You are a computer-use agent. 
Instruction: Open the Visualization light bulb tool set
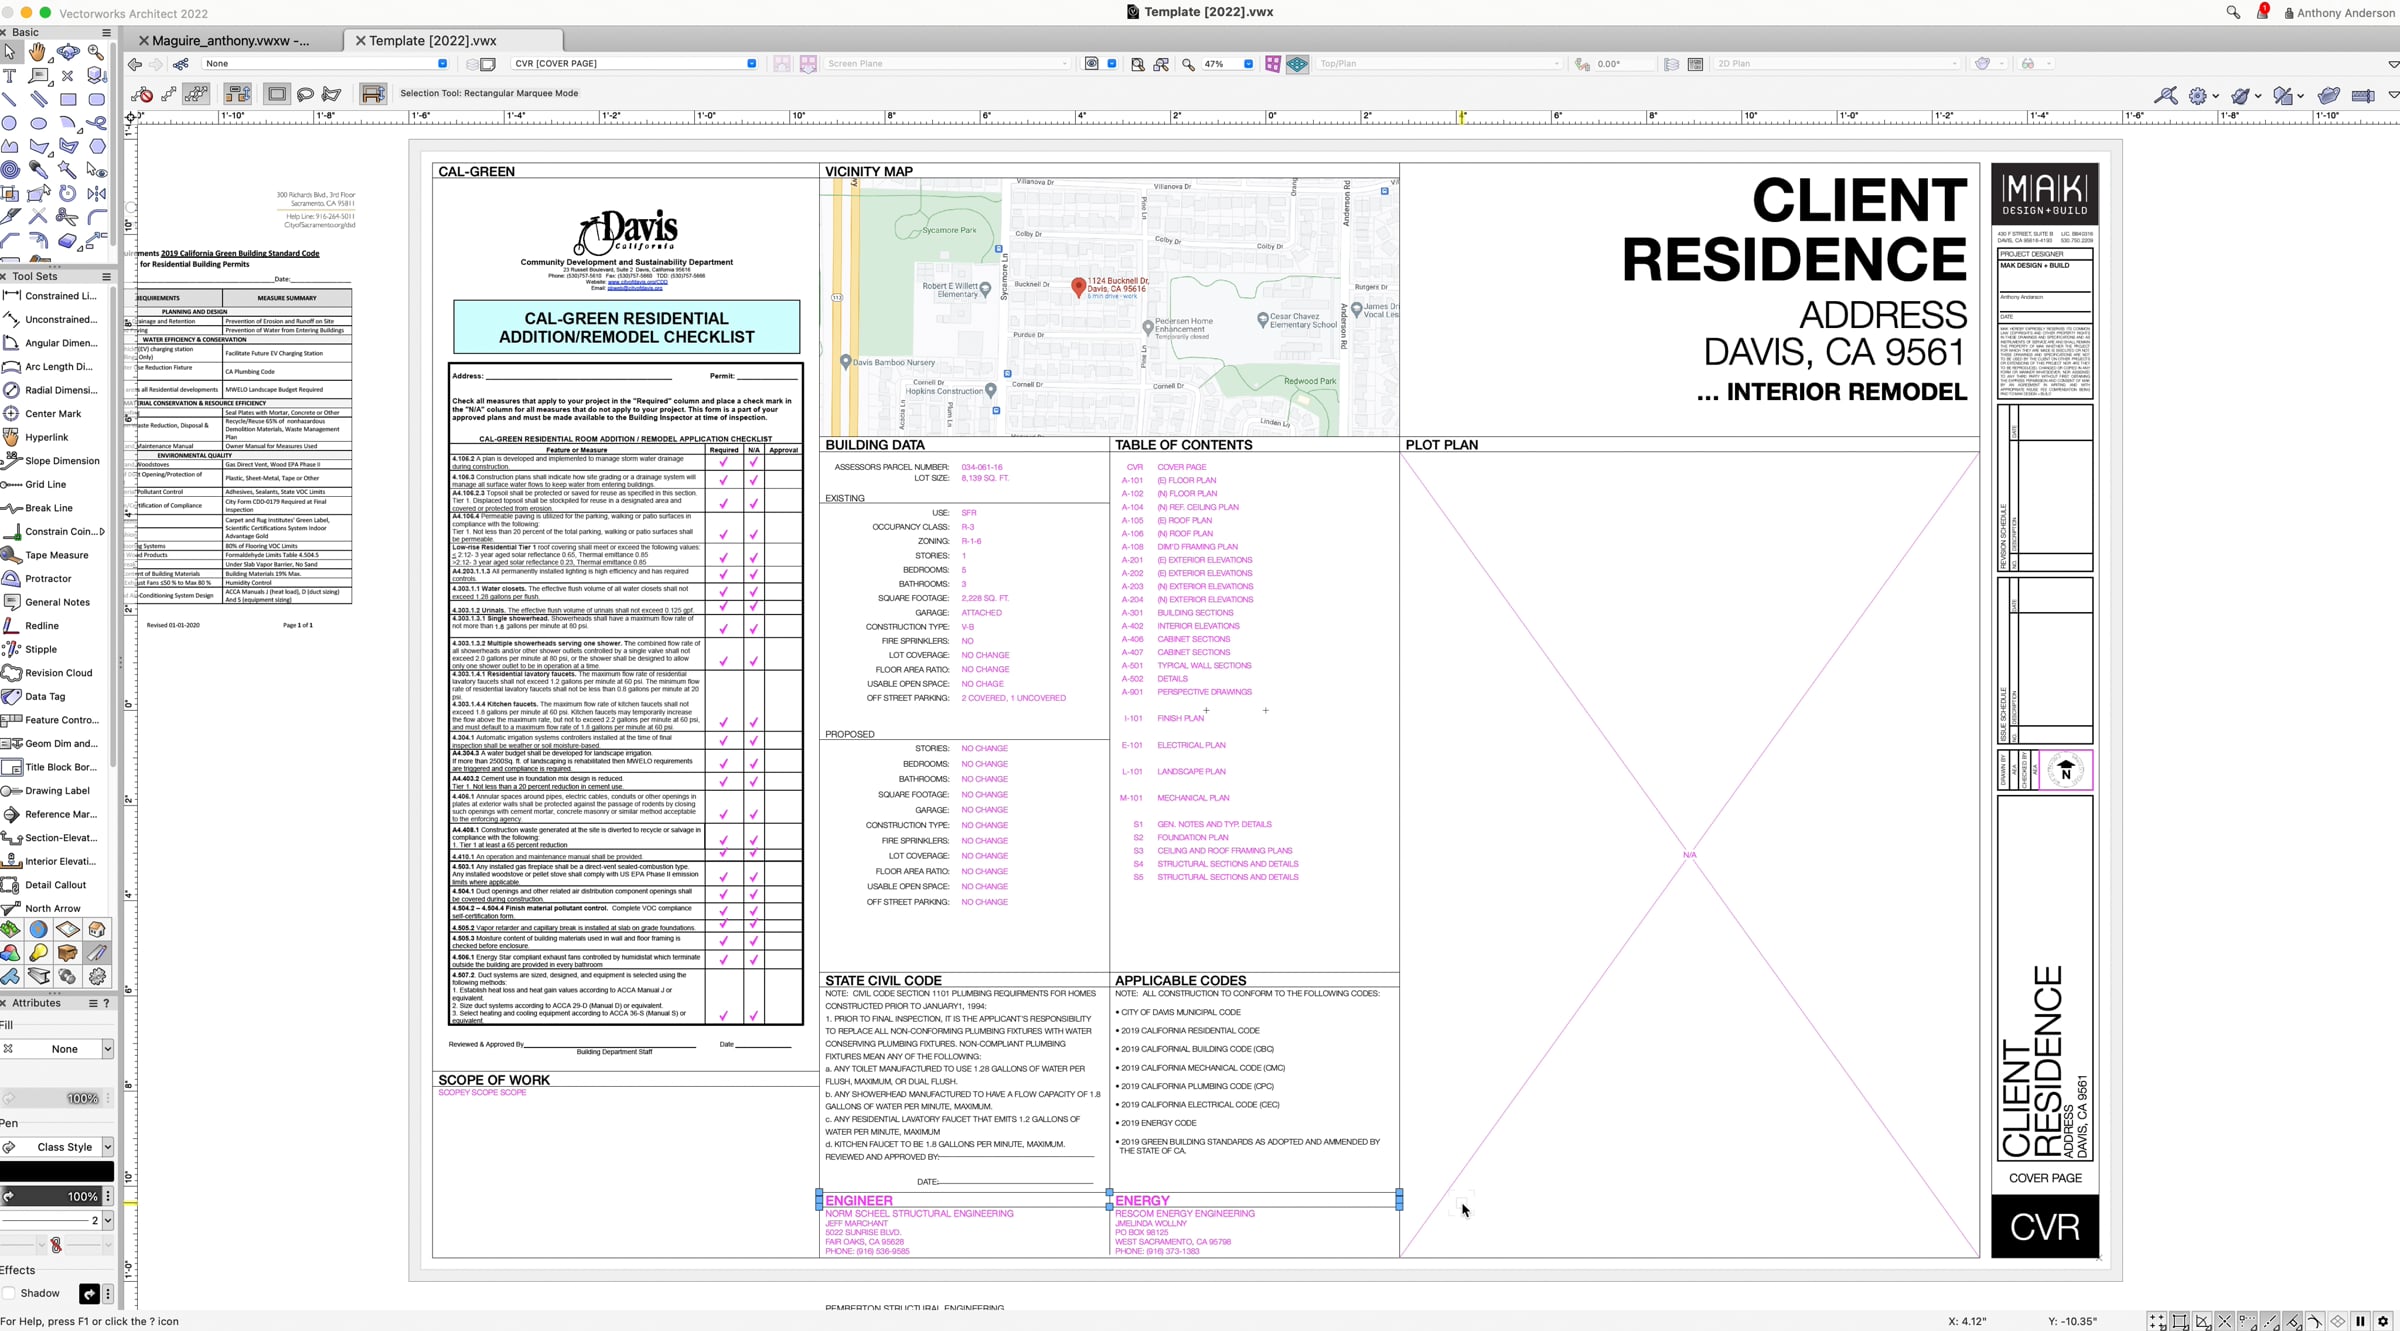point(38,953)
